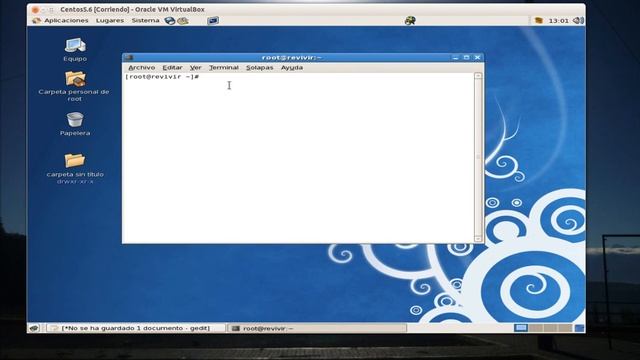
Task: Open the Sistema menu
Action: point(145,20)
